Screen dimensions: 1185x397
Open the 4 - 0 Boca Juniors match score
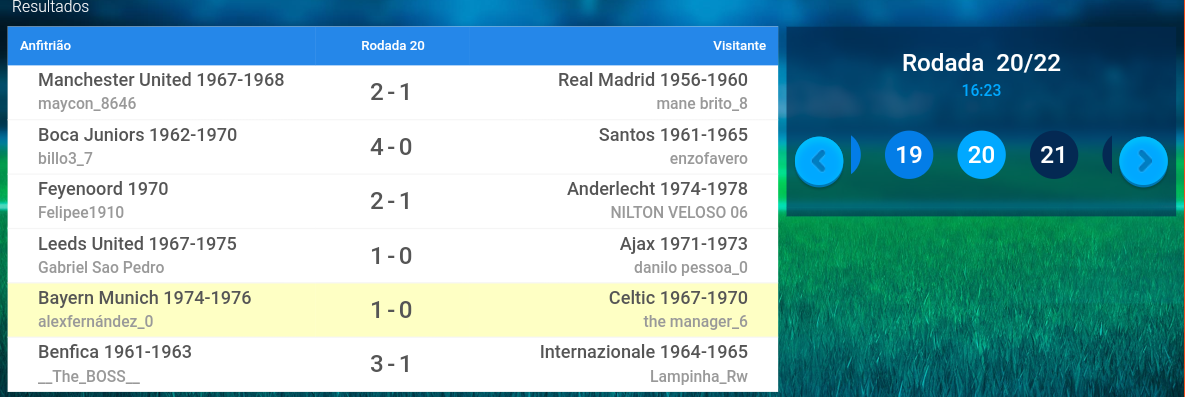pos(391,147)
